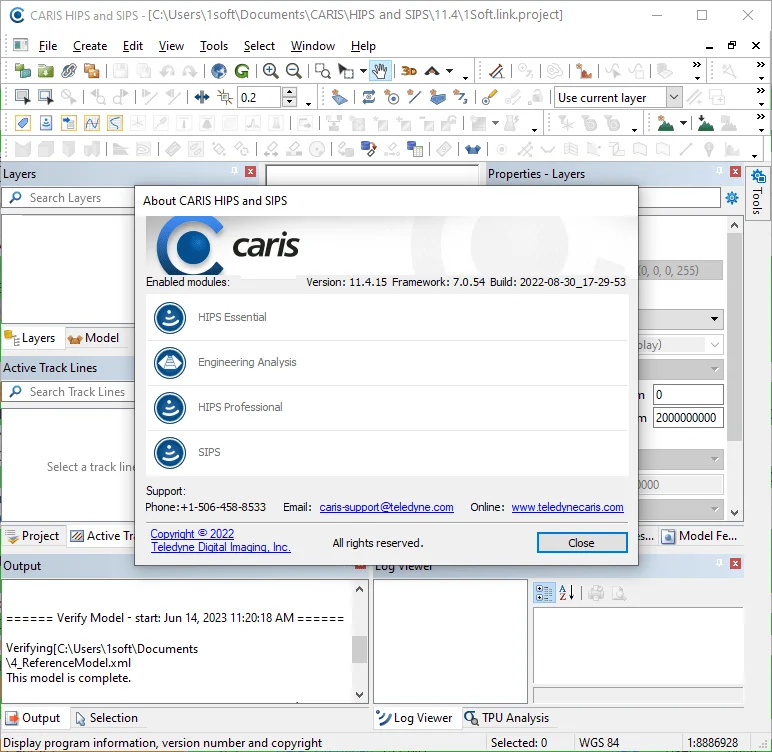The height and width of the screenshot is (752, 772).
Task: Click the (0, 0, 0, 255) color swatch
Action: click(680, 270)
